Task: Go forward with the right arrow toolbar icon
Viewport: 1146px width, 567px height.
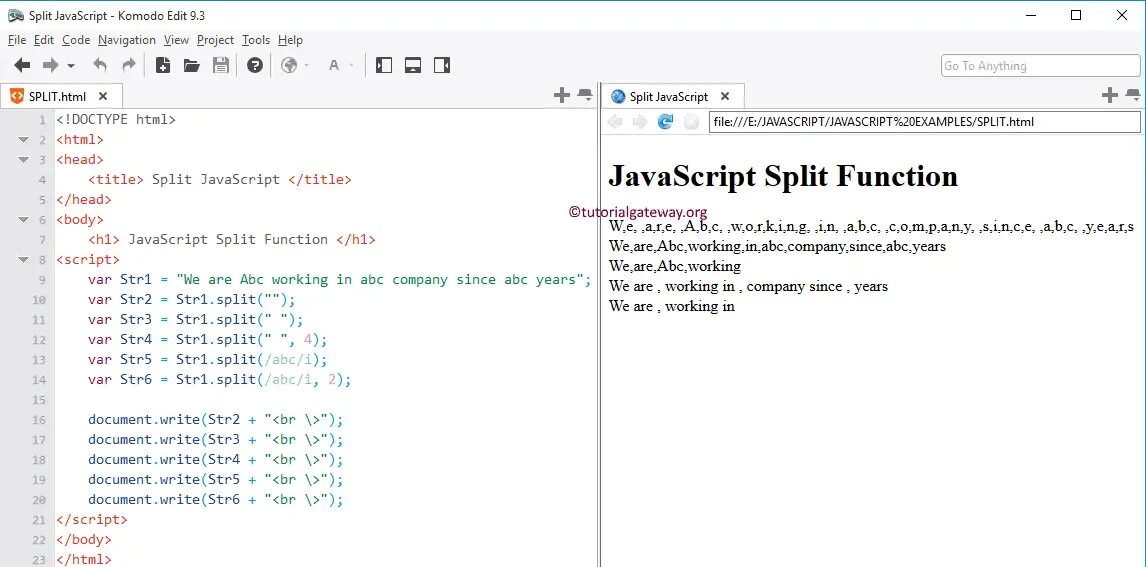Action: coord(50,66)
